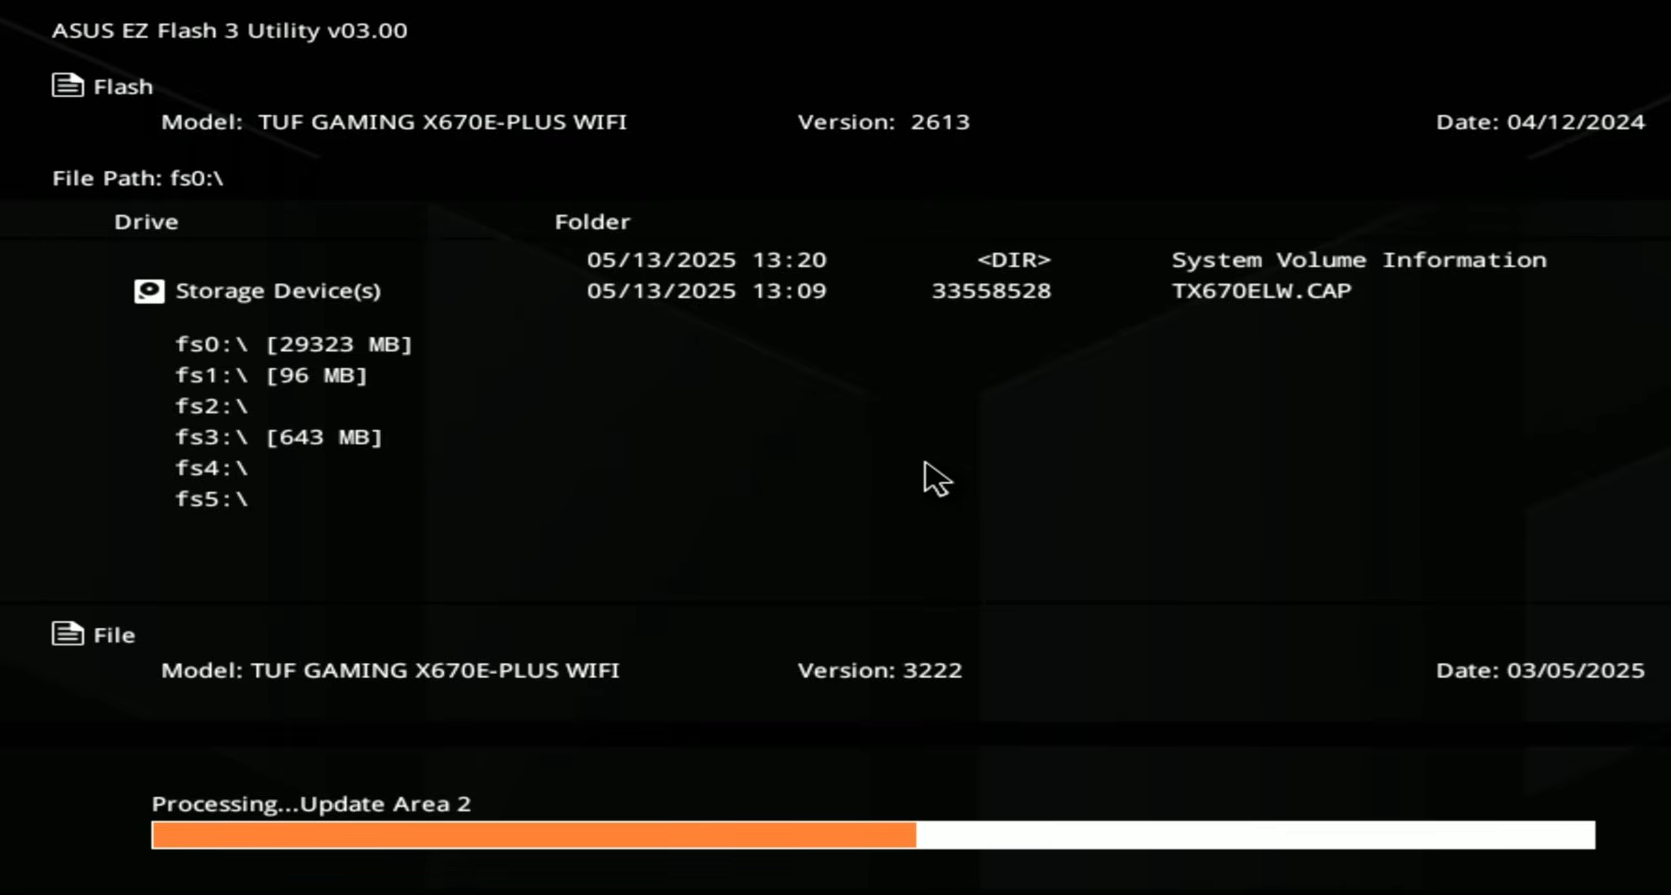Click the File section heading
This screenshot has height=895, width=1671.
tap(114, 635)
